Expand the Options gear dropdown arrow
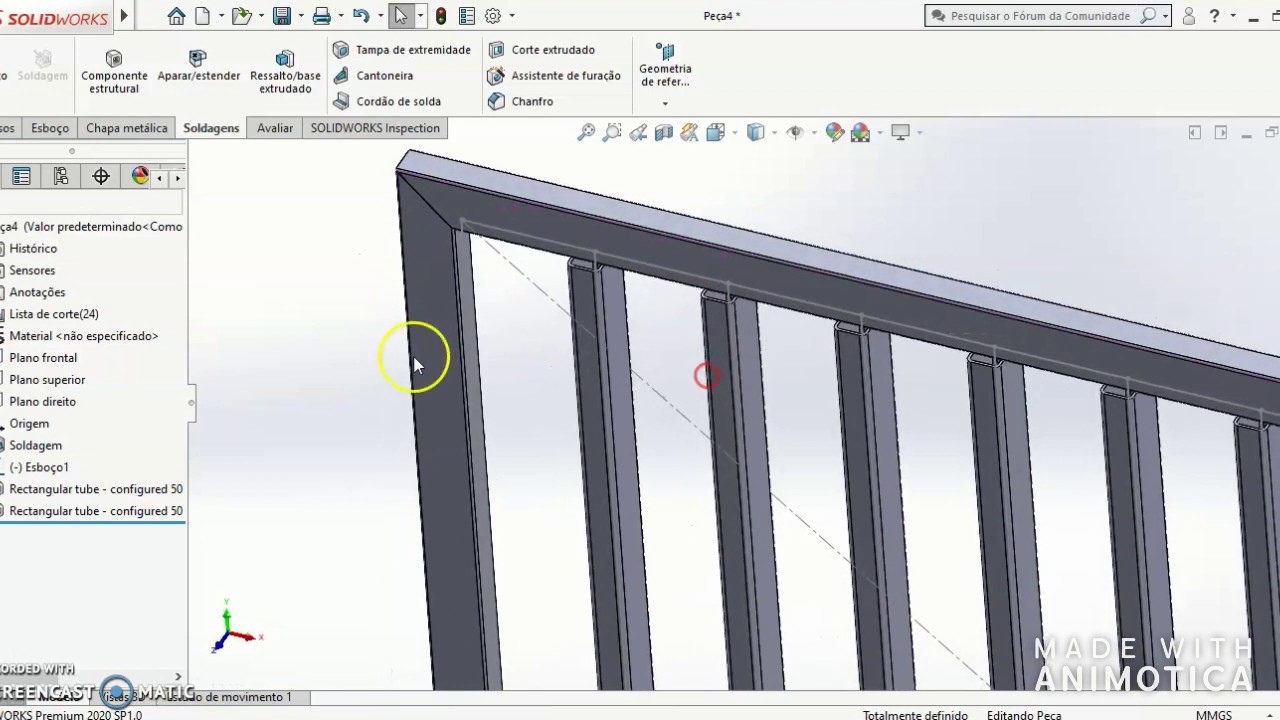Image resolution: width=1280 pixels, height=720 pixels. pyautogui.click(x=512, y=16)
